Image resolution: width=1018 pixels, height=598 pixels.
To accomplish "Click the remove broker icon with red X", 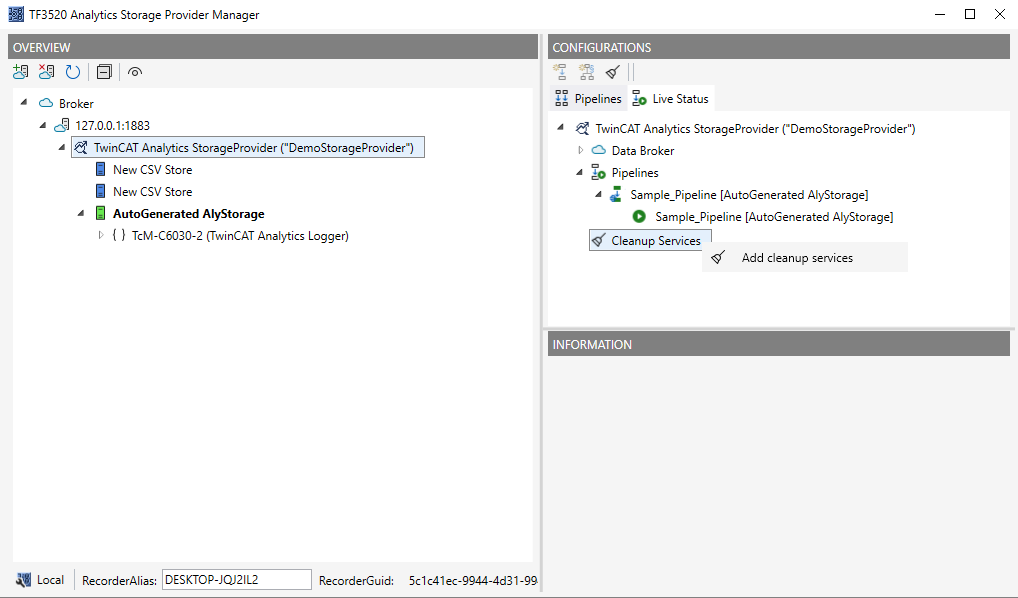I will click(x=46, y=72).
